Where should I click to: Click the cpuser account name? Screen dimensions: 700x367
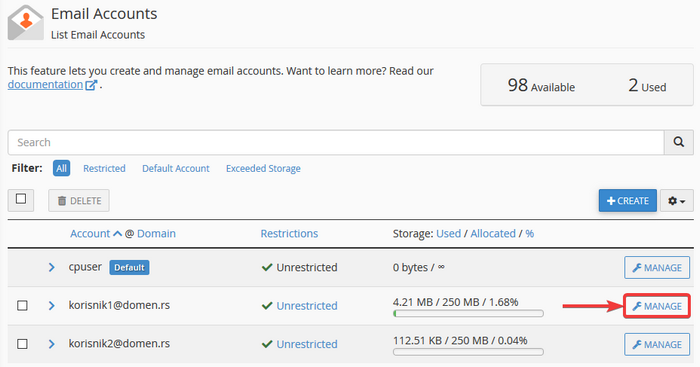[x=85, y=267]
